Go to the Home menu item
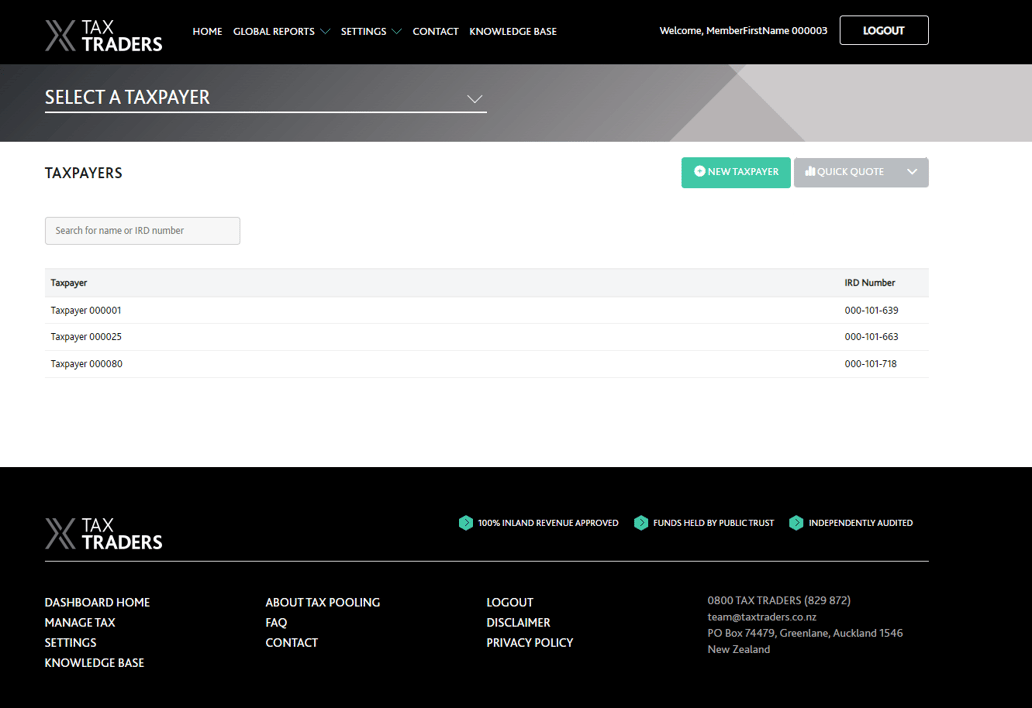Viewport: 1032px width, 708px height. pyautogui.click(x=207, y=31)
